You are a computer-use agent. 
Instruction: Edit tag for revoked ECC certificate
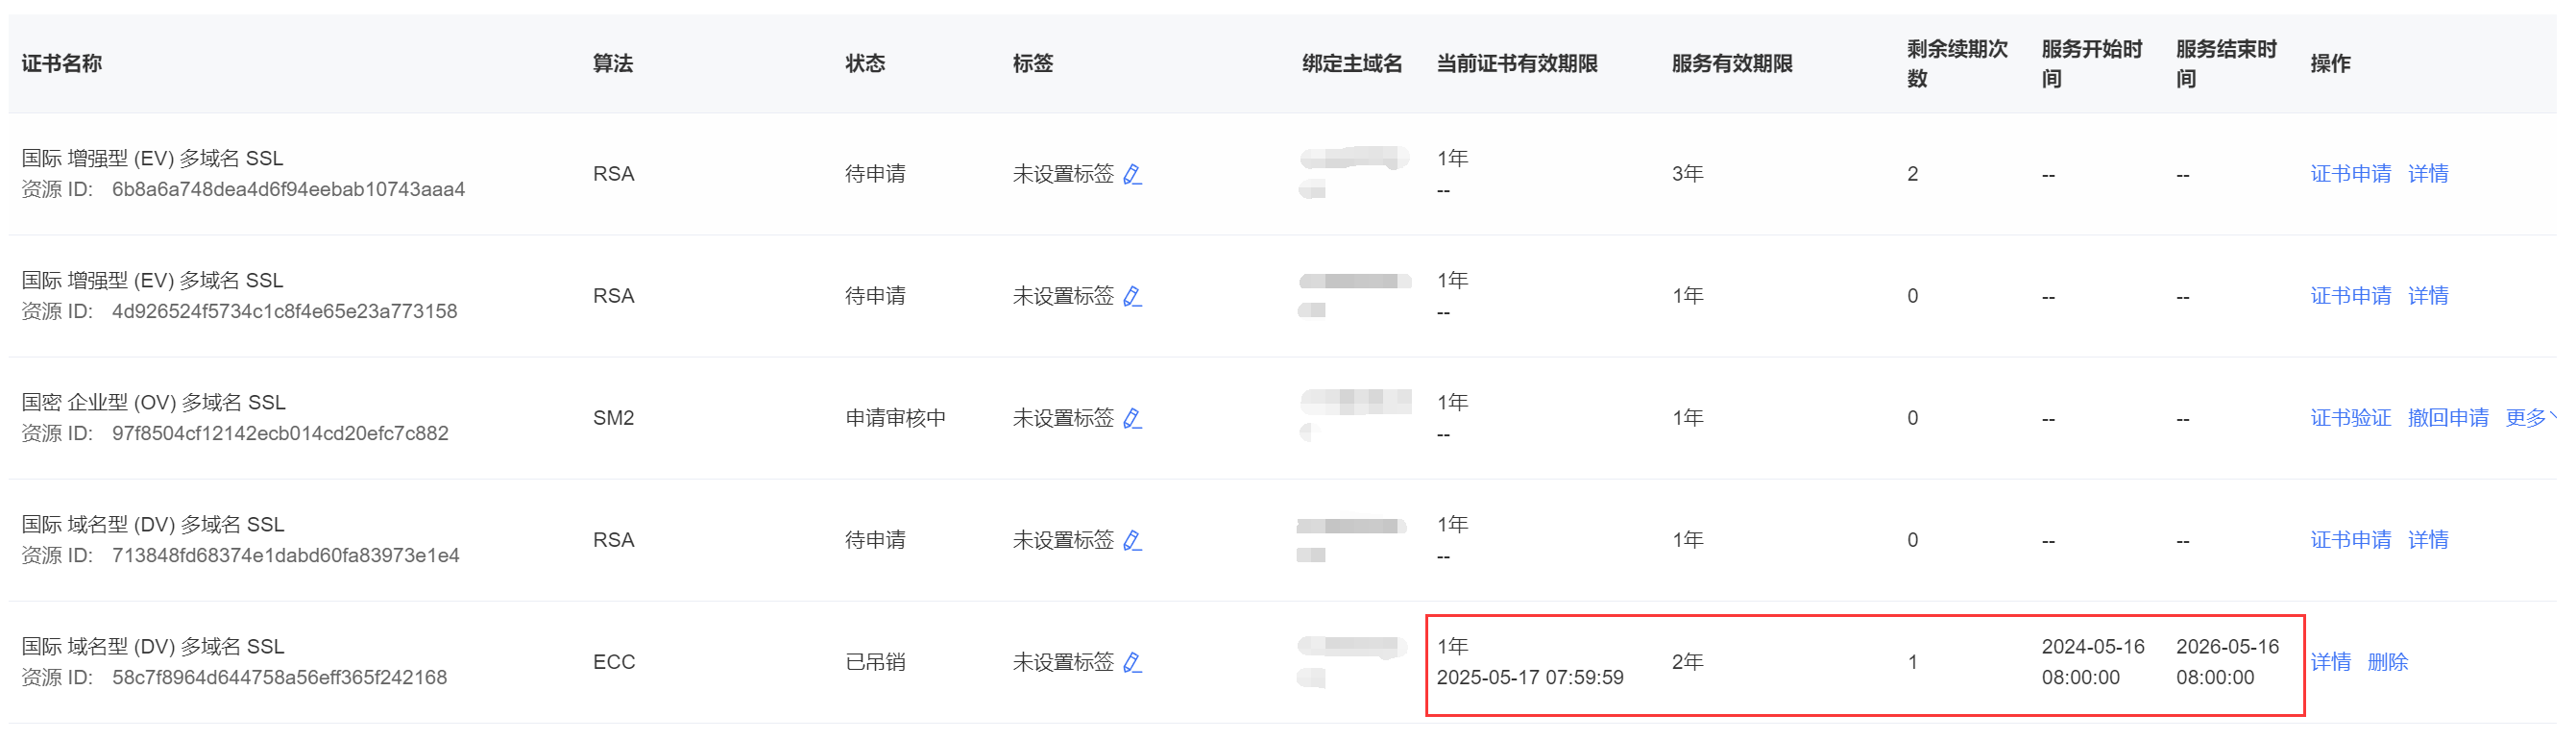click(1132, 662)
